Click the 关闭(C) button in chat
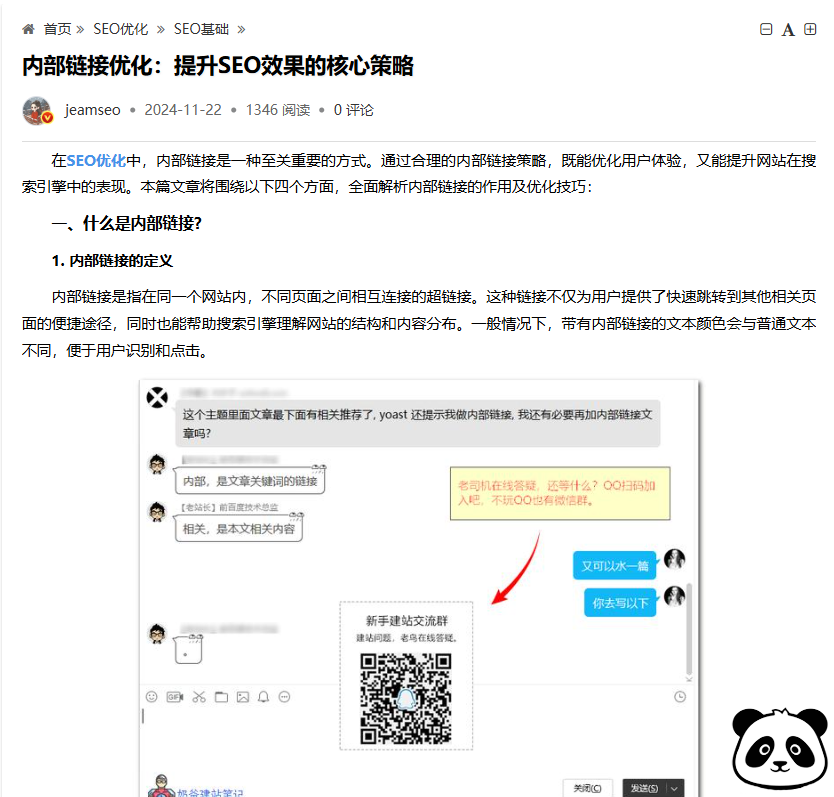Viewport: 834px width, 797px height. click(x=588, y=788)
